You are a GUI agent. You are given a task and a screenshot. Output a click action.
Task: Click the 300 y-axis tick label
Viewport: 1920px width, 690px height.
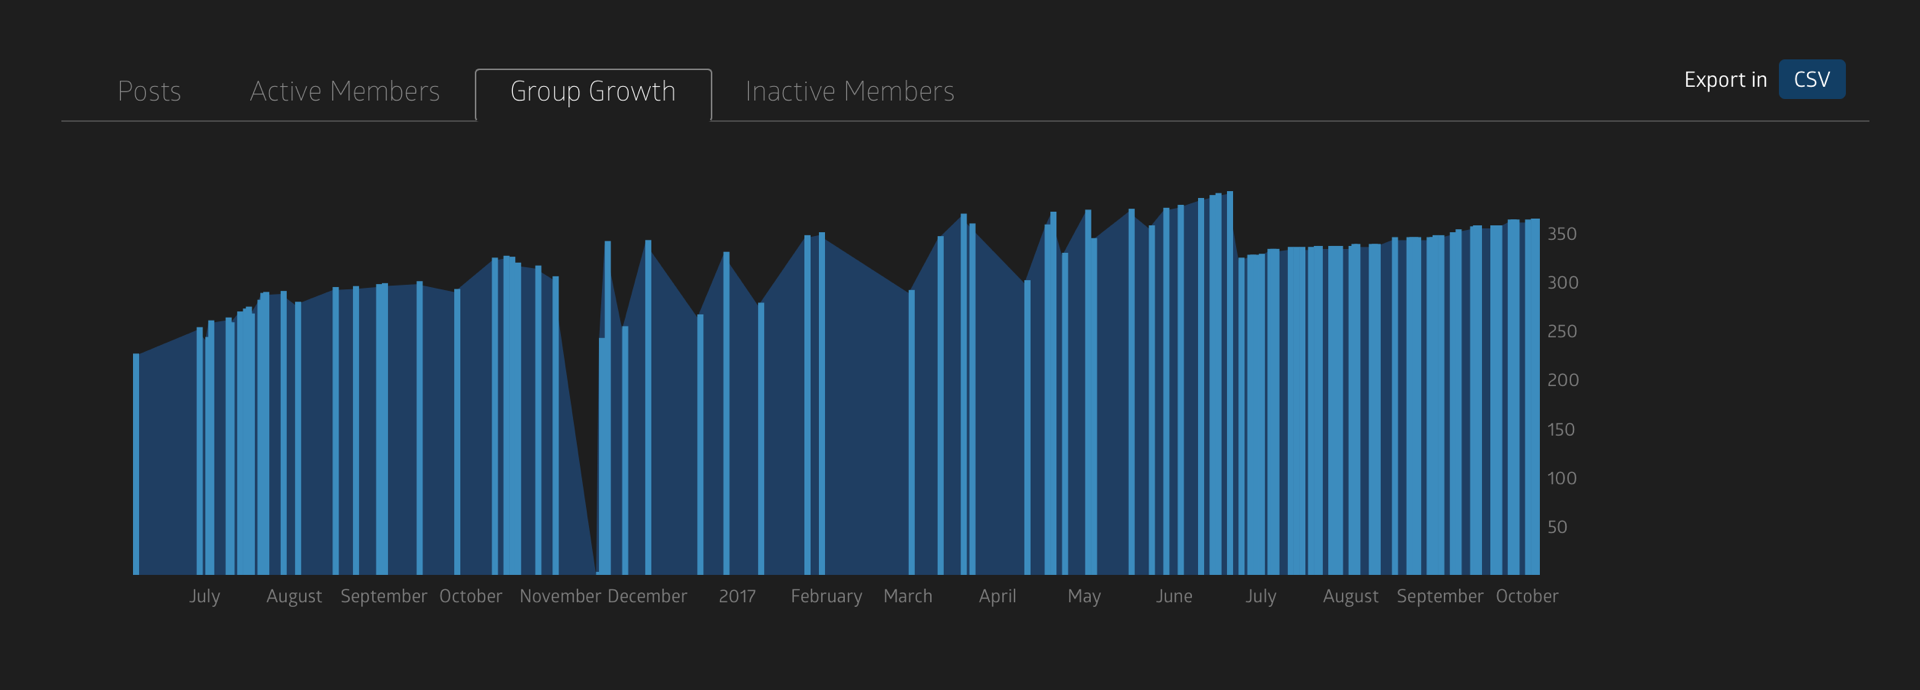[x=1562, y=283]
